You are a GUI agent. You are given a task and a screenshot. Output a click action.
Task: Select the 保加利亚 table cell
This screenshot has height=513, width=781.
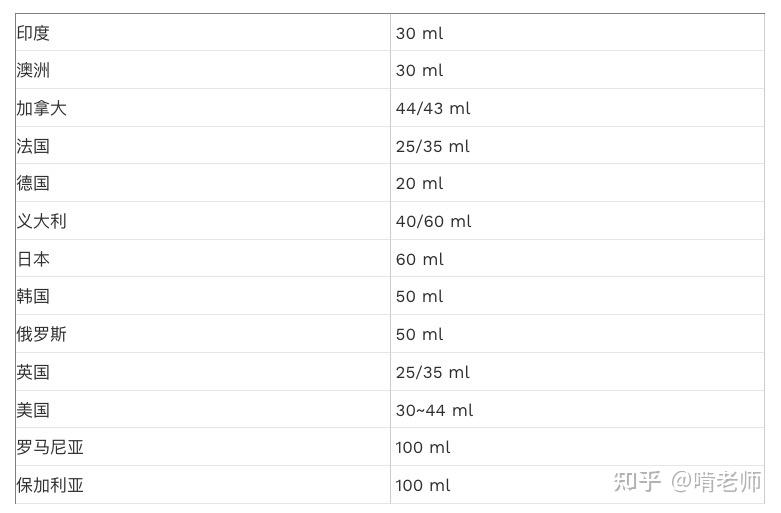(50, 485)
